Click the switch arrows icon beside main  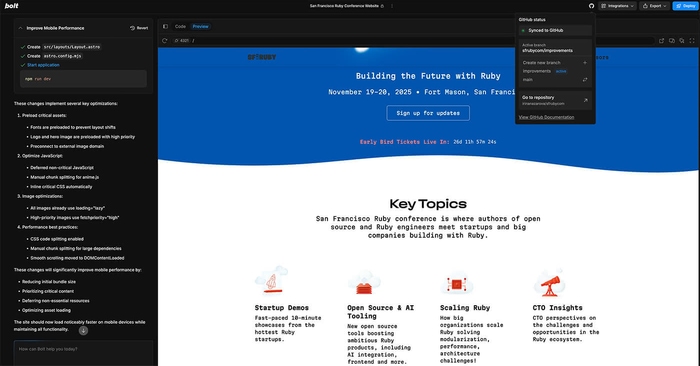point(585,80)
